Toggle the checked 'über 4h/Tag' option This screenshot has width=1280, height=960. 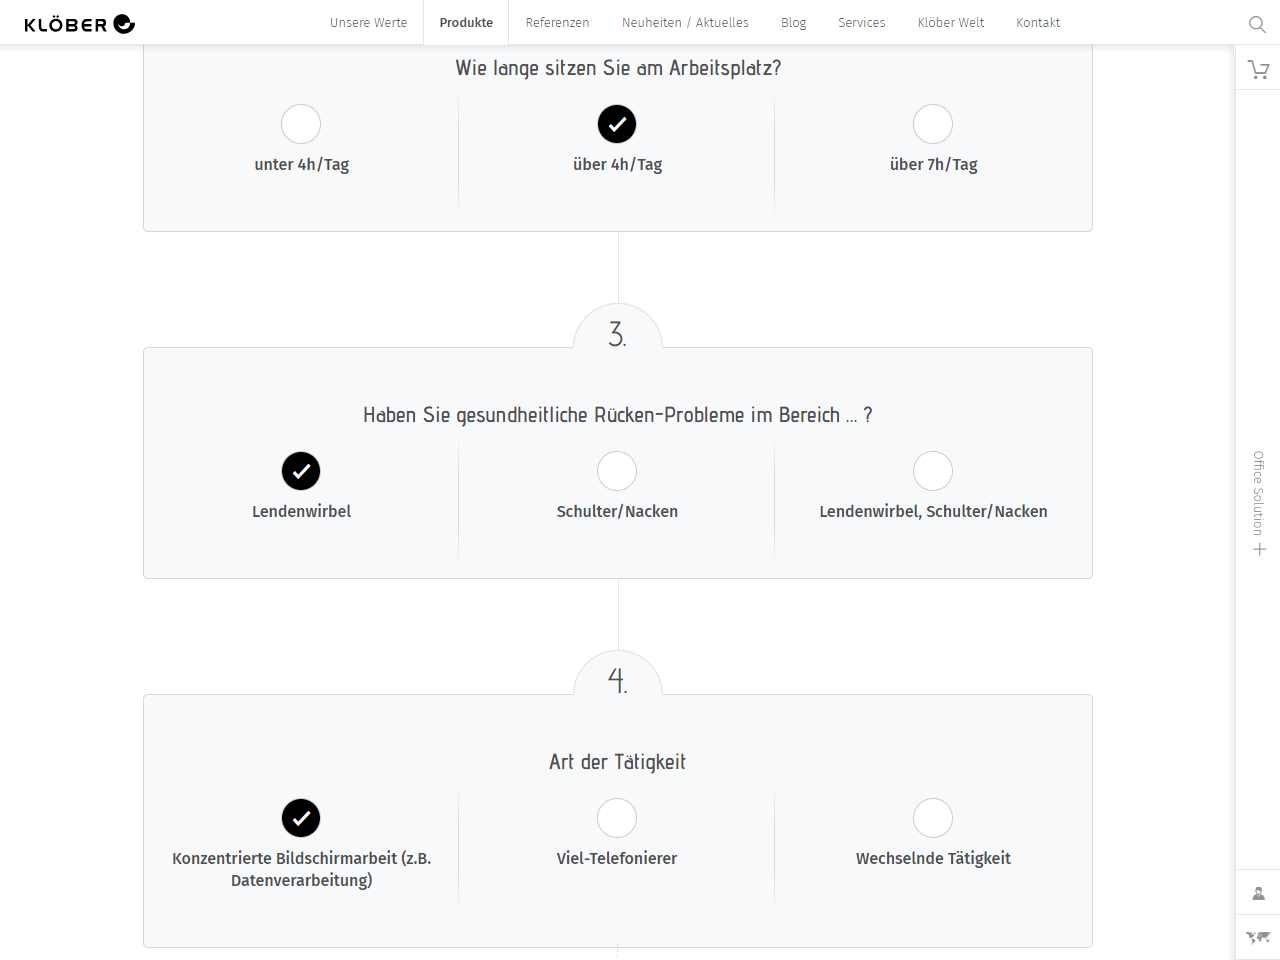tap(617, 124)
